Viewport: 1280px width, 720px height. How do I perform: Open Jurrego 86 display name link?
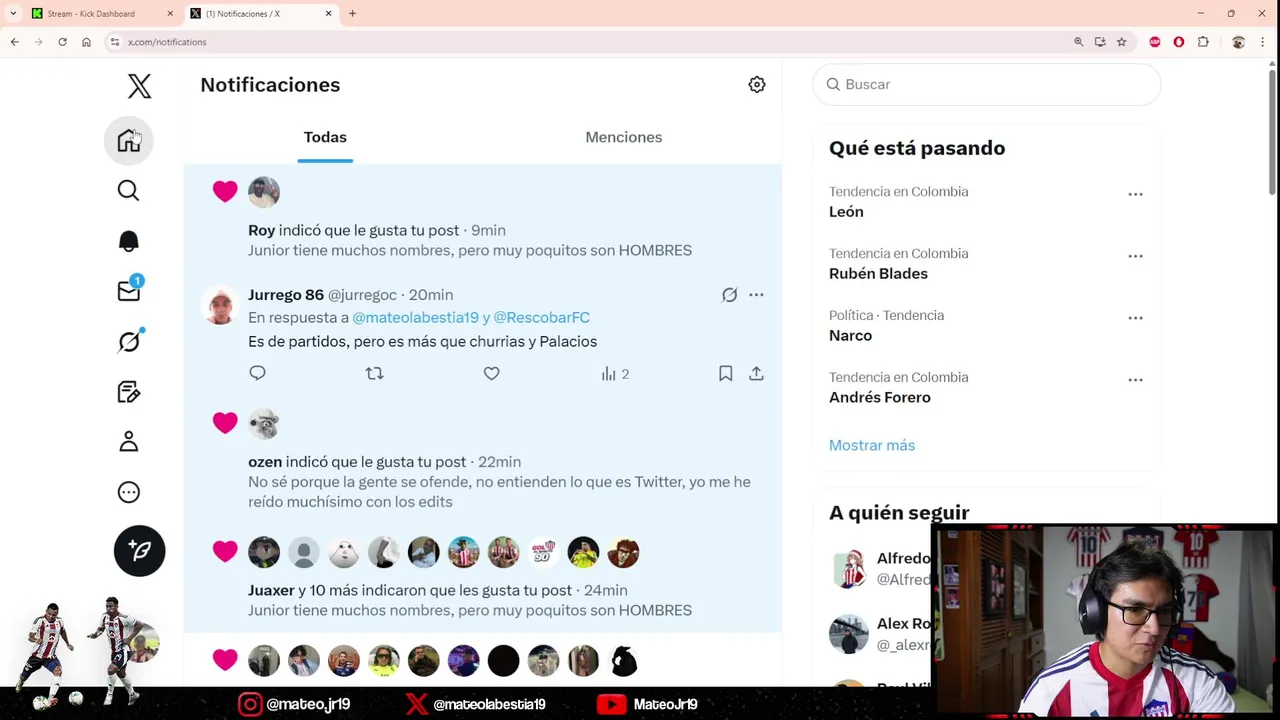click(x=286, y=295)
